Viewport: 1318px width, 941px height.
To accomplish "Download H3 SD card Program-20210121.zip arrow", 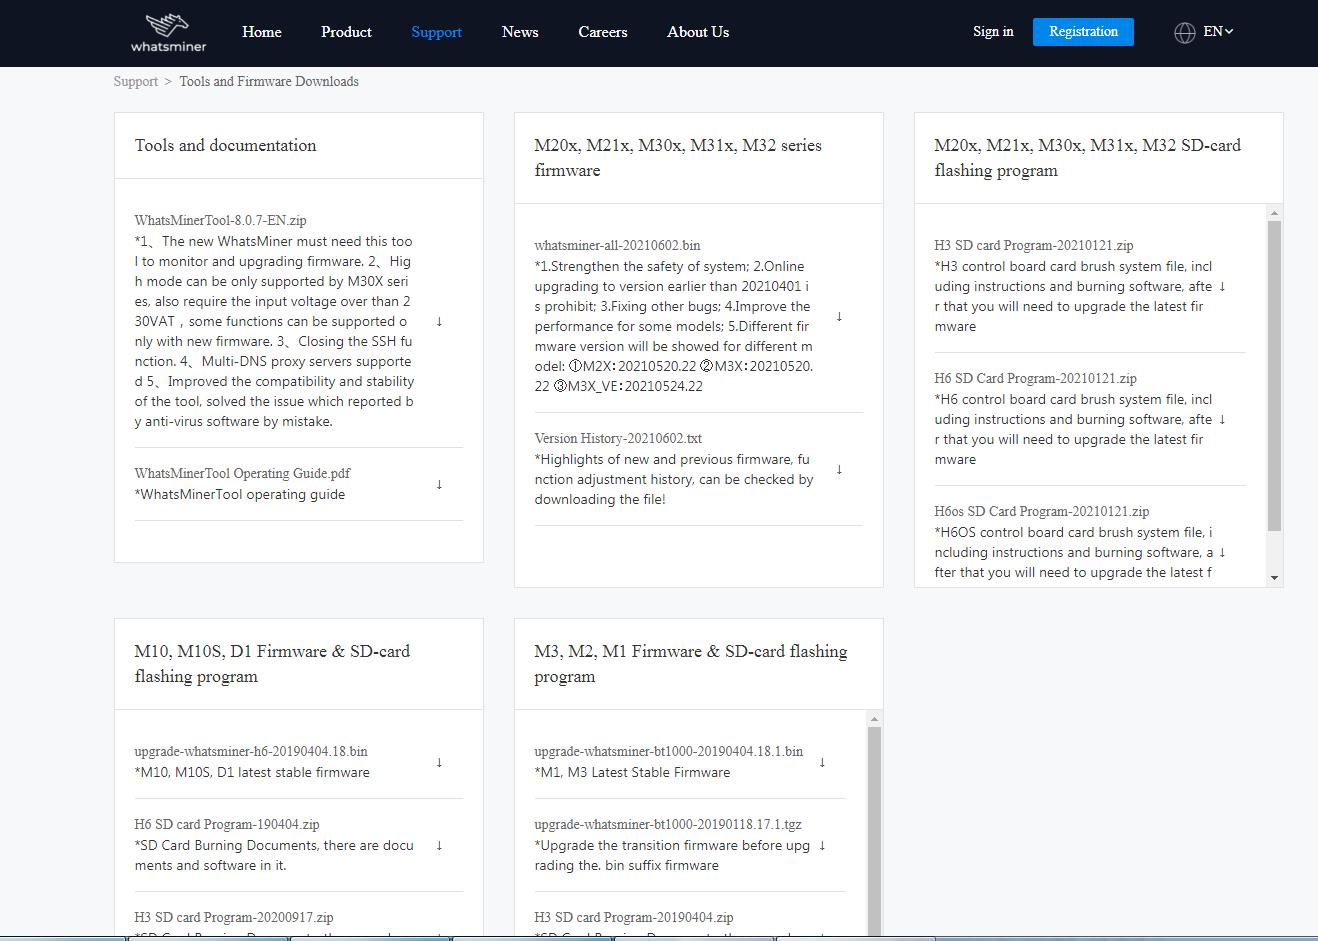I will 1222,286.
